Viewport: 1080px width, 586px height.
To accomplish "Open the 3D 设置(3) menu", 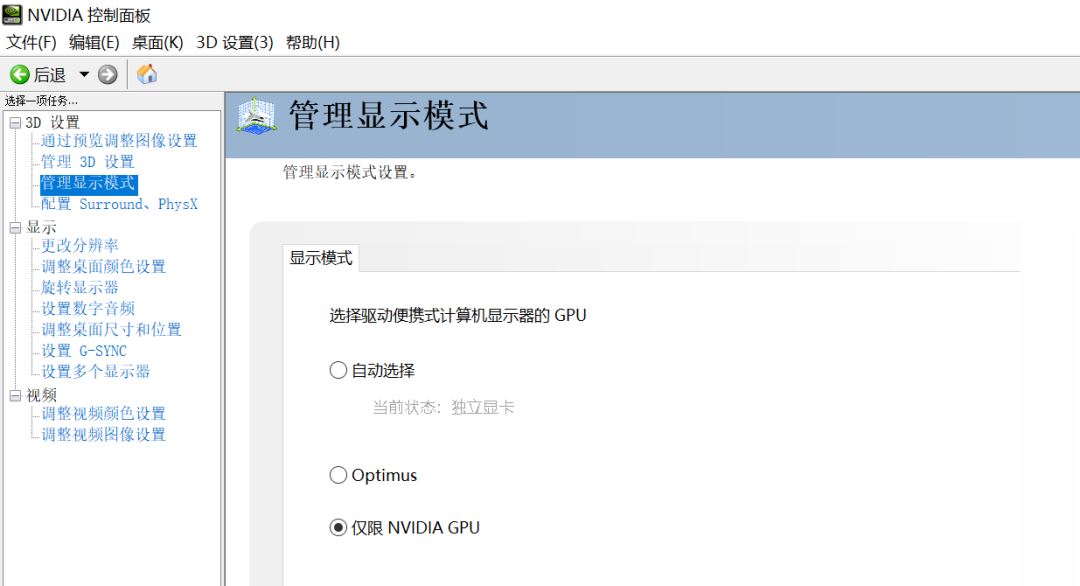I will [235, 43].
